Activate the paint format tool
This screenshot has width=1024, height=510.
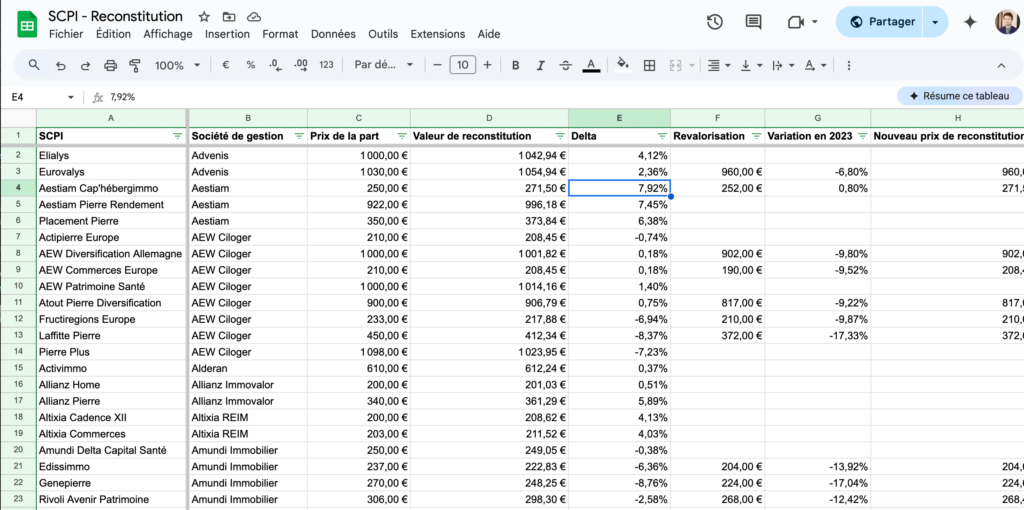pyautogui.click(x=135, y=65)
